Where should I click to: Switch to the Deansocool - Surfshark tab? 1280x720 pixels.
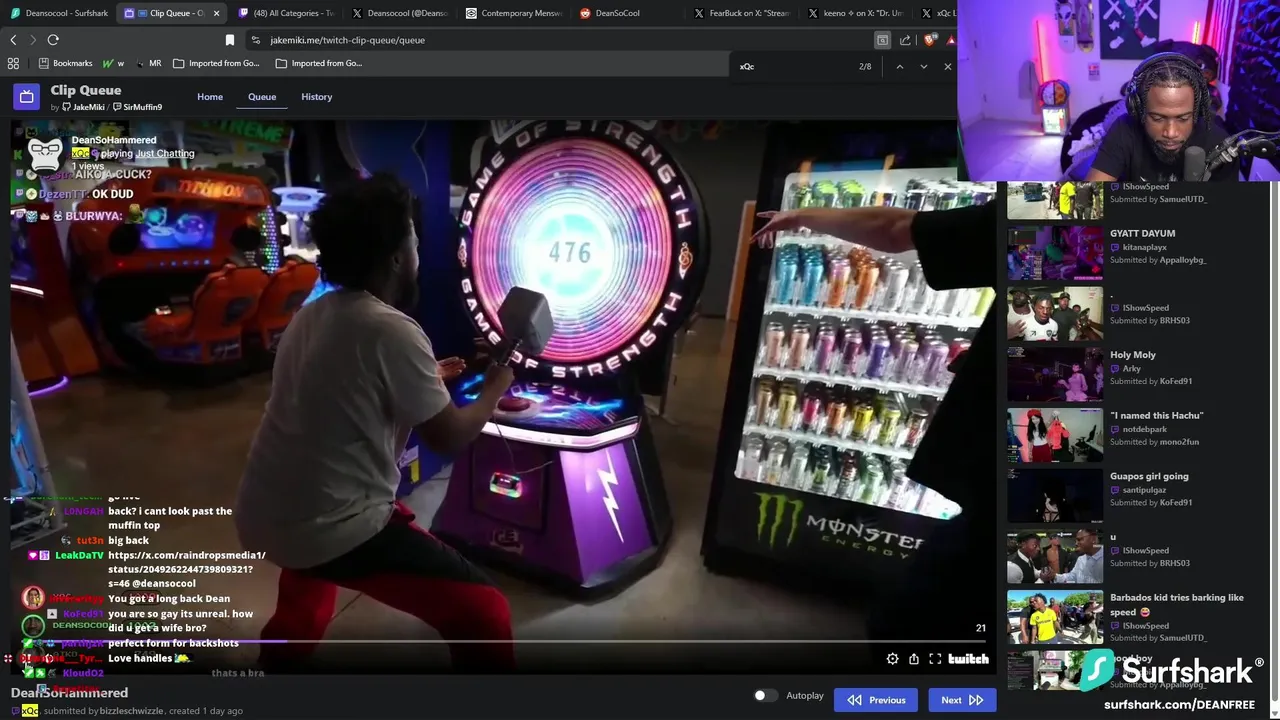pos(58,13)
